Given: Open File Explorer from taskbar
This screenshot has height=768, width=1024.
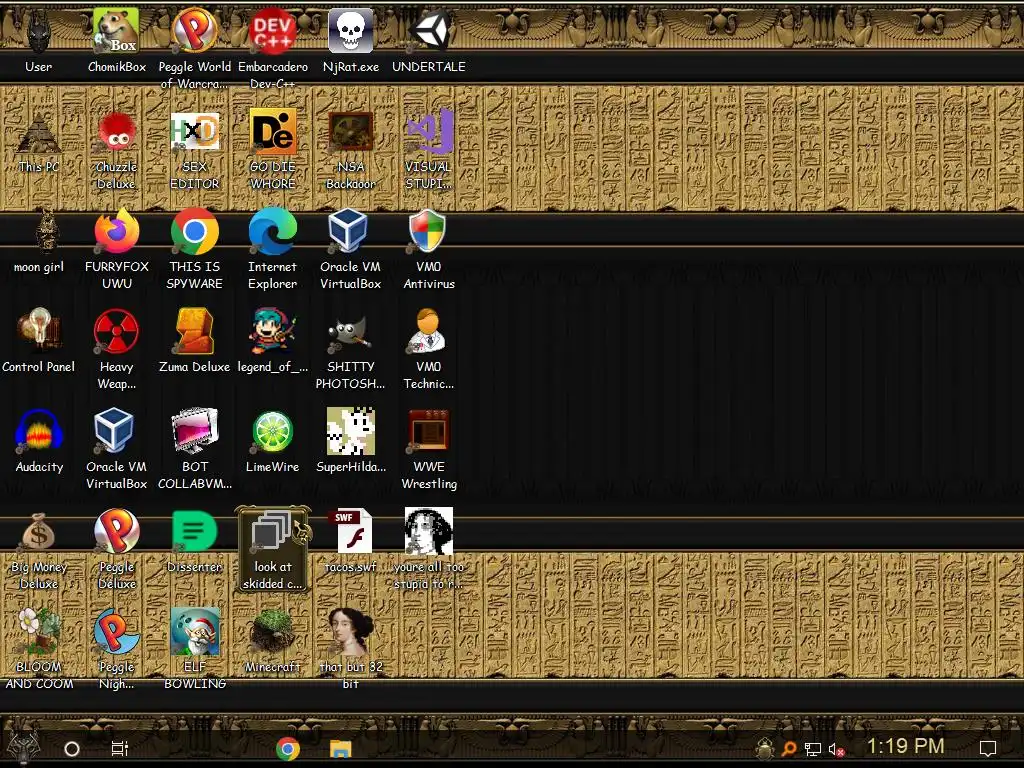Looking at the screenshot, I should [340, 748].
